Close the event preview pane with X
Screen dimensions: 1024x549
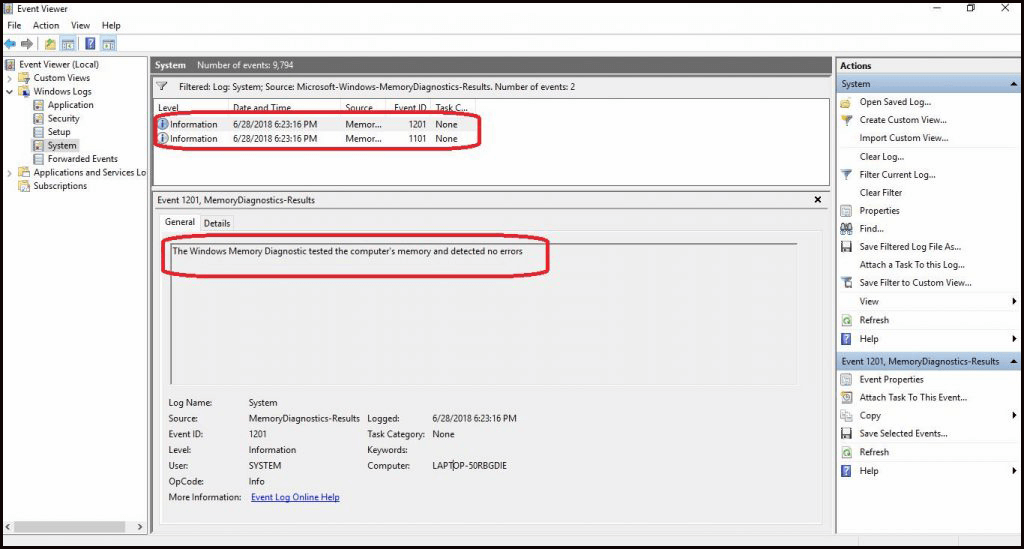pos(818,200)
